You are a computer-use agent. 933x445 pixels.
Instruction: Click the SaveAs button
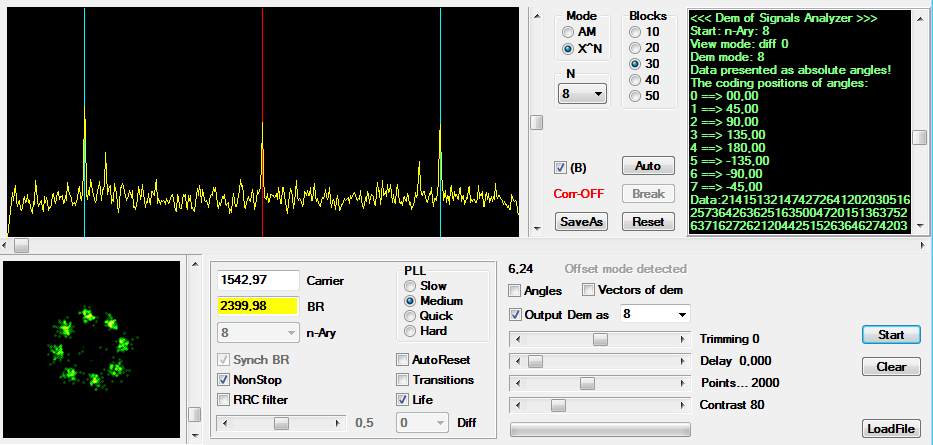pos(581,222)
